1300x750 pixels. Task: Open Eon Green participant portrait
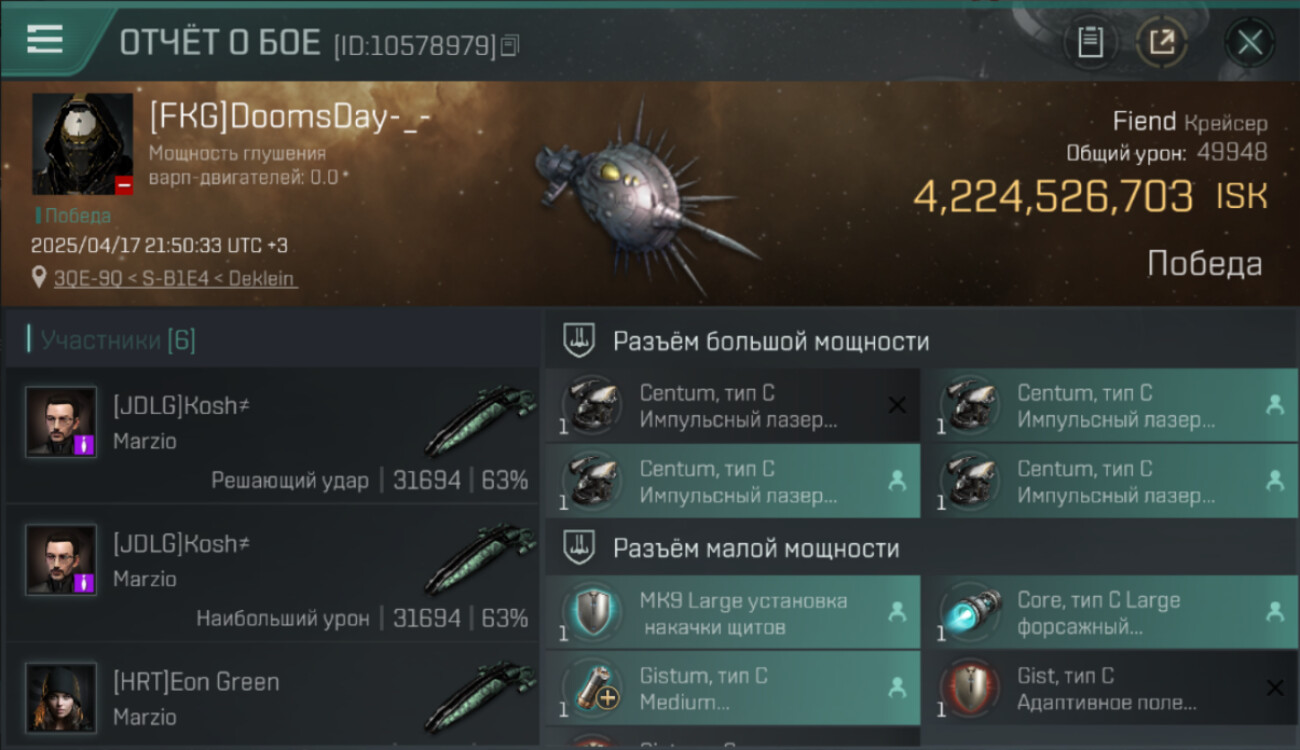(61, 697)
